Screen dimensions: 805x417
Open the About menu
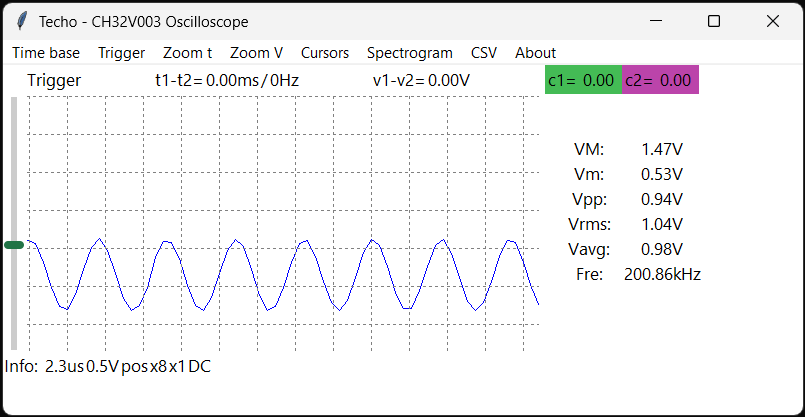(x=535, y=53)
